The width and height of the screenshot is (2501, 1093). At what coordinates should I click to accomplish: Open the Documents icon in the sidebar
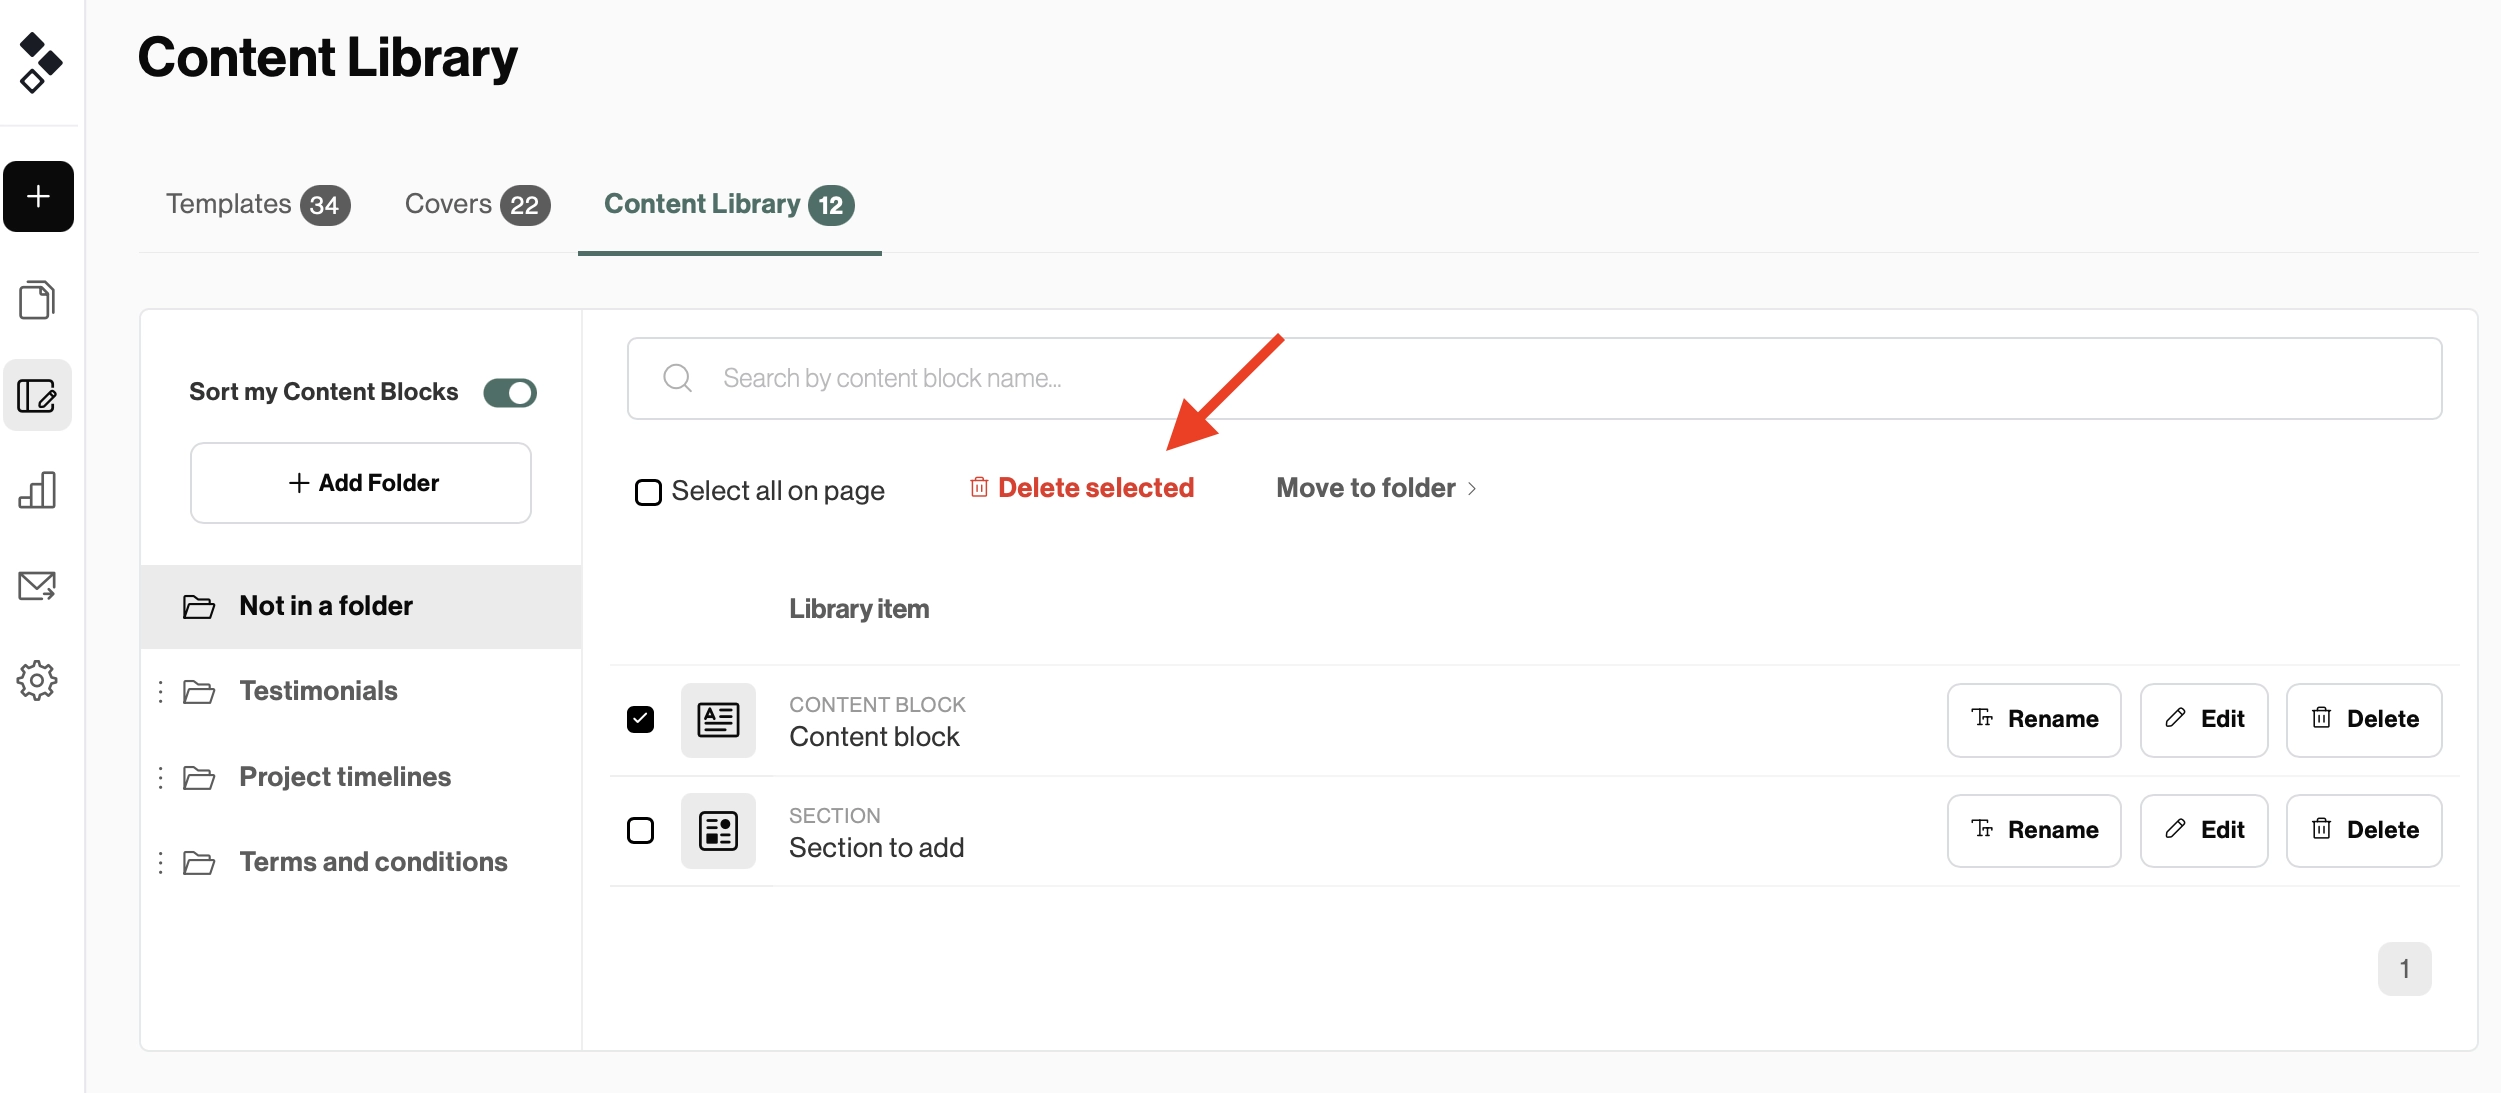tap(38, 299)
